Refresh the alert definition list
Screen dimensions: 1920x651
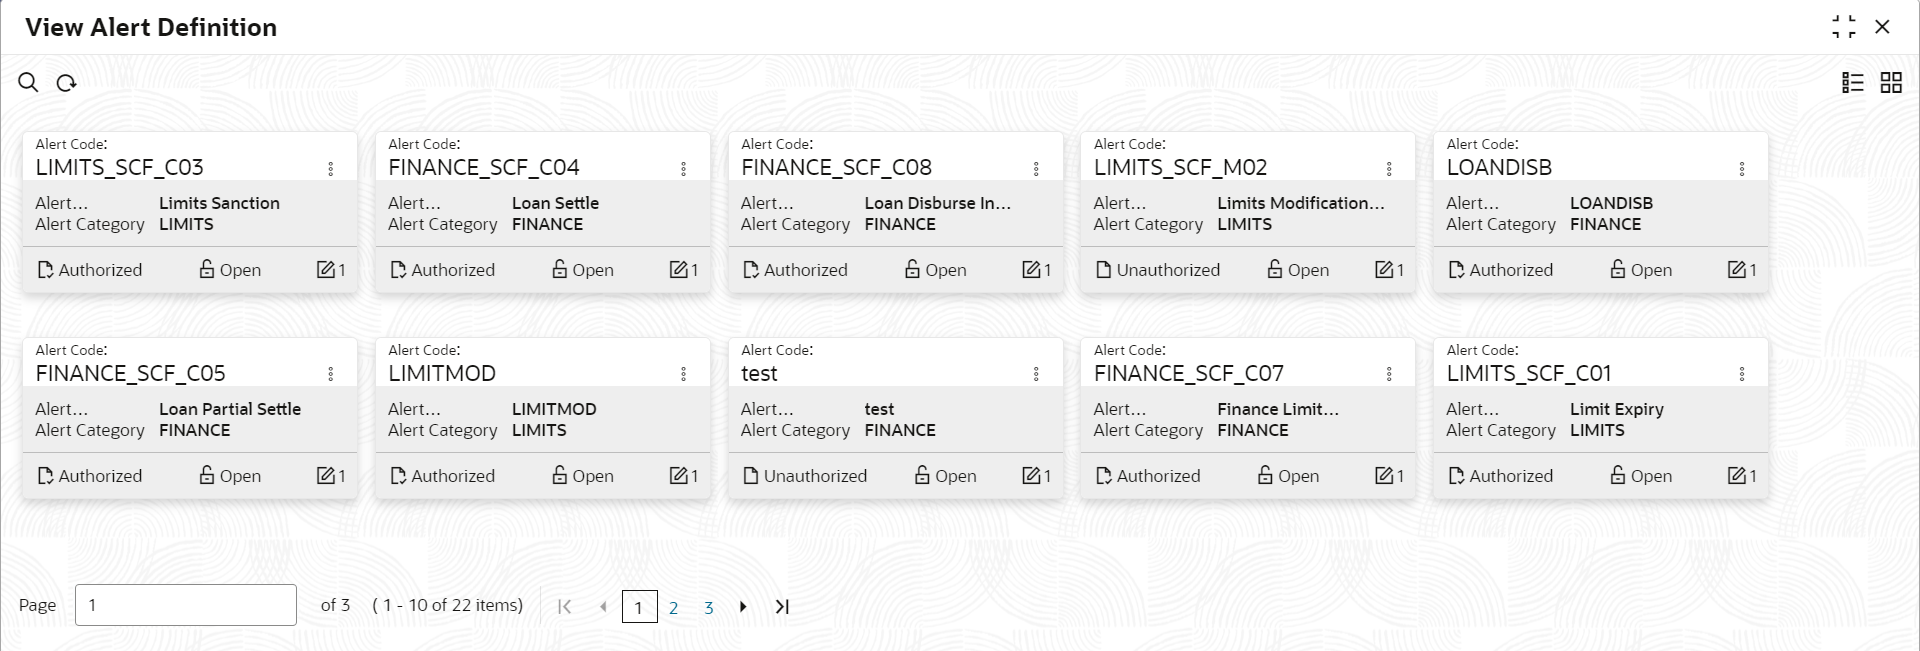[66, 83]
